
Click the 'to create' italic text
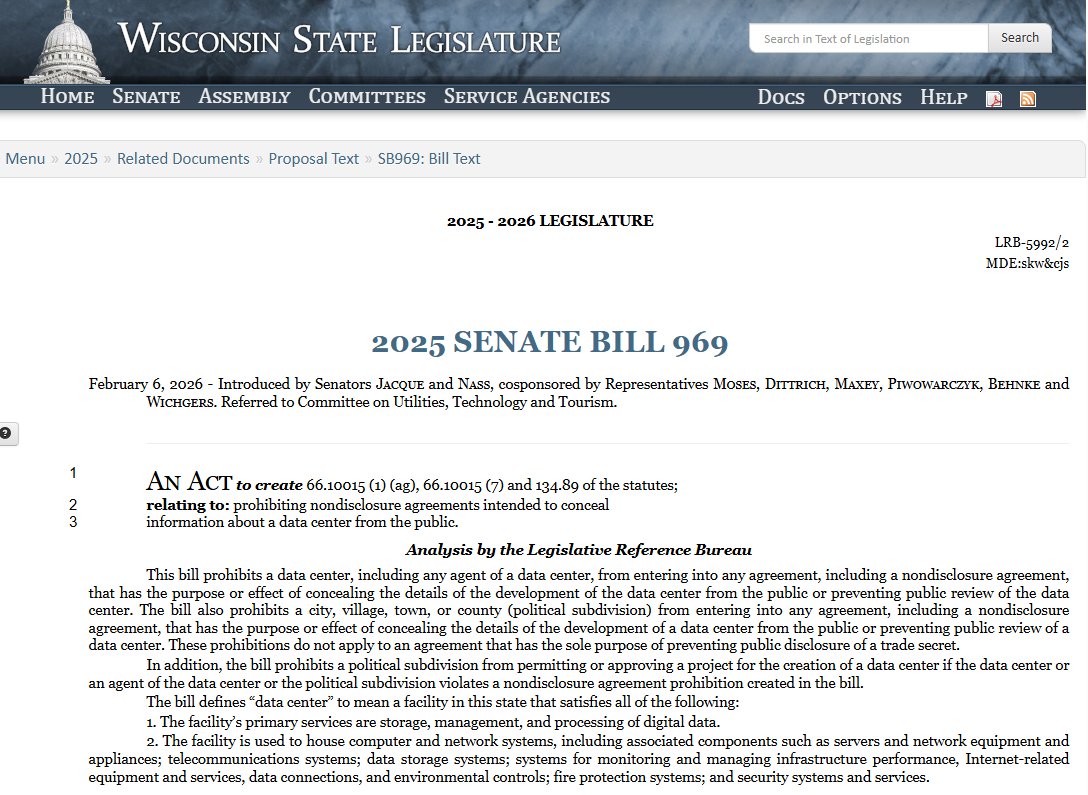tap(269, 485)
